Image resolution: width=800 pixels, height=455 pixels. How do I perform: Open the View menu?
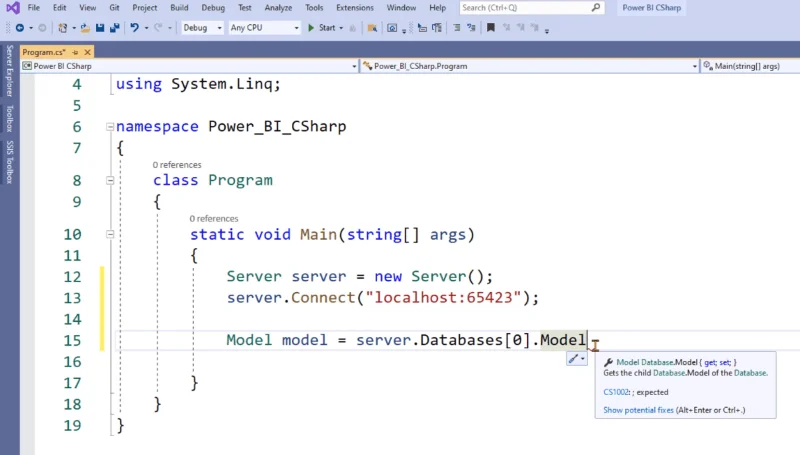tap(87, 8)
